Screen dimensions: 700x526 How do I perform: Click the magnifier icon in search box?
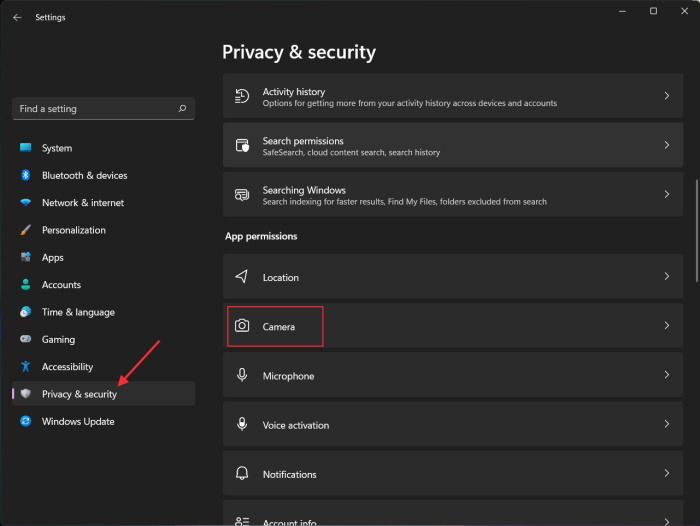(x=182, y=108)
